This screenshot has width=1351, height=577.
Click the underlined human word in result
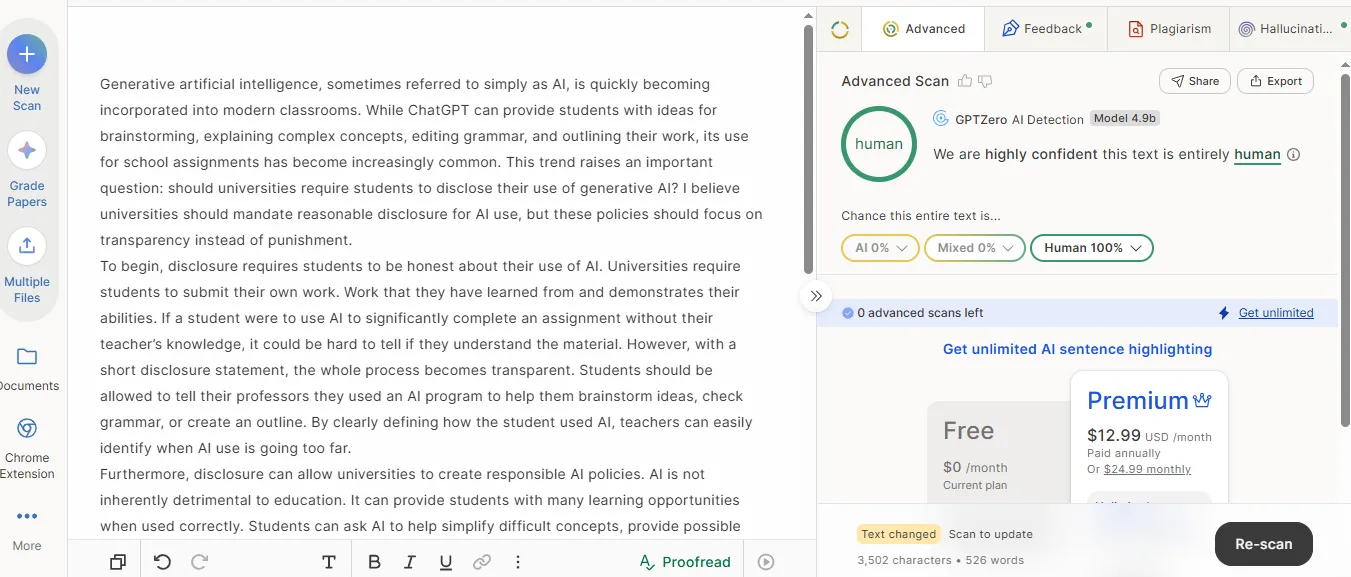(1257, 154)
